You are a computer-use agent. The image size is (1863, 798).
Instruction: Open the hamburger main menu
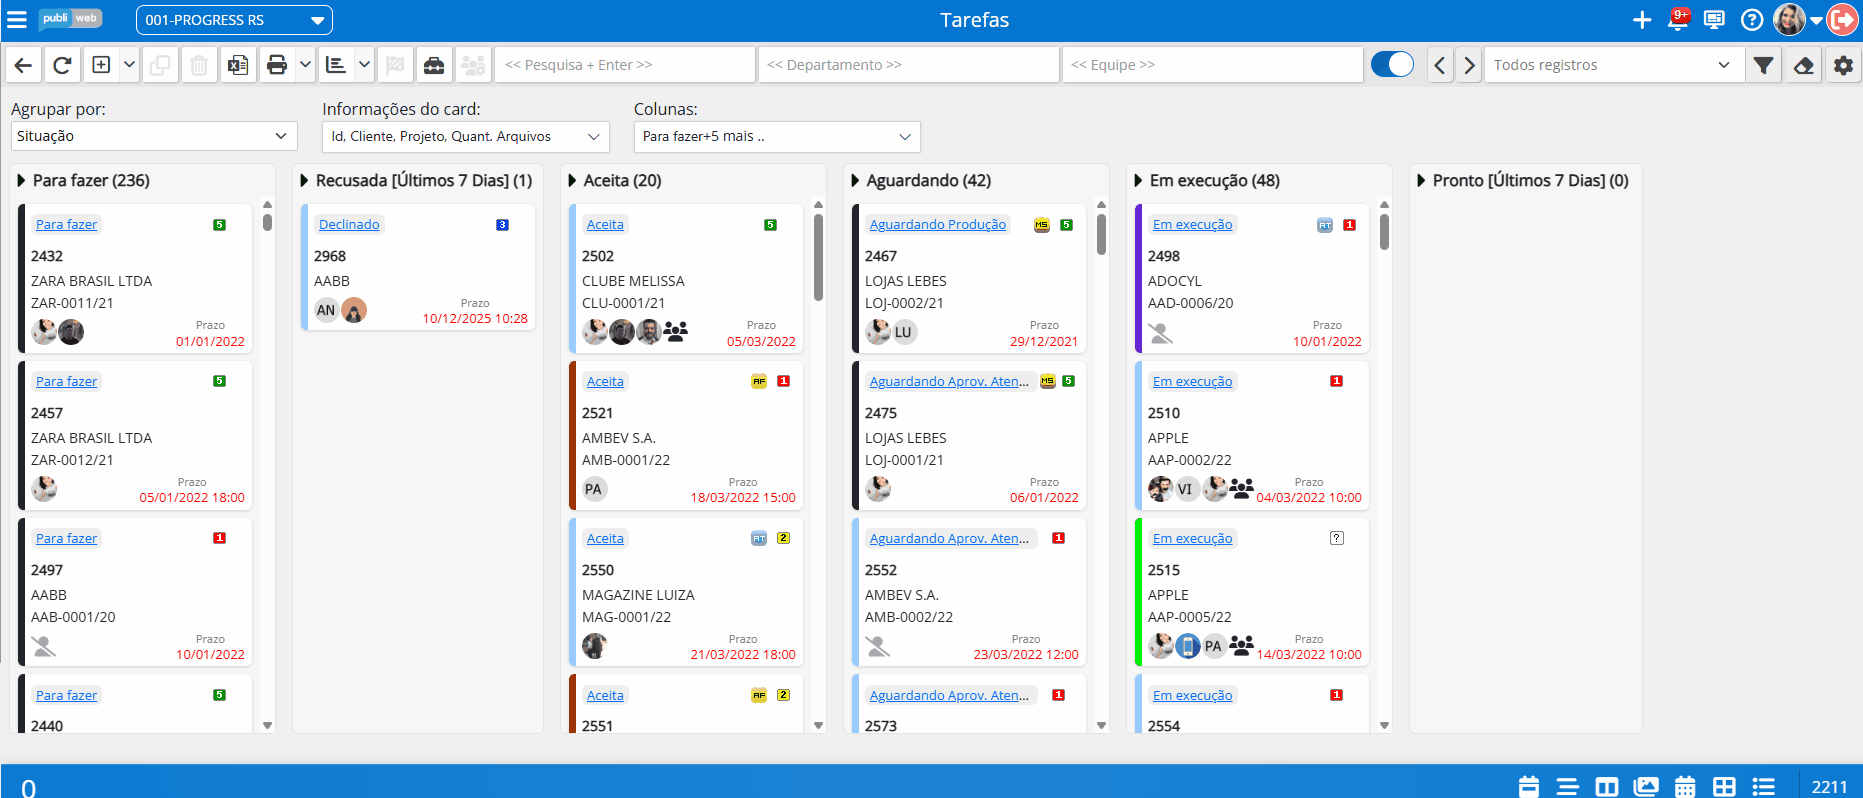pyautogui.click(x=17, y=19)
